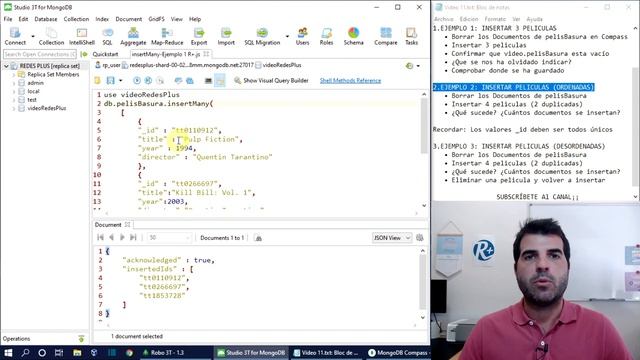Expand the videoRedesPlus database node

(14, 109)
